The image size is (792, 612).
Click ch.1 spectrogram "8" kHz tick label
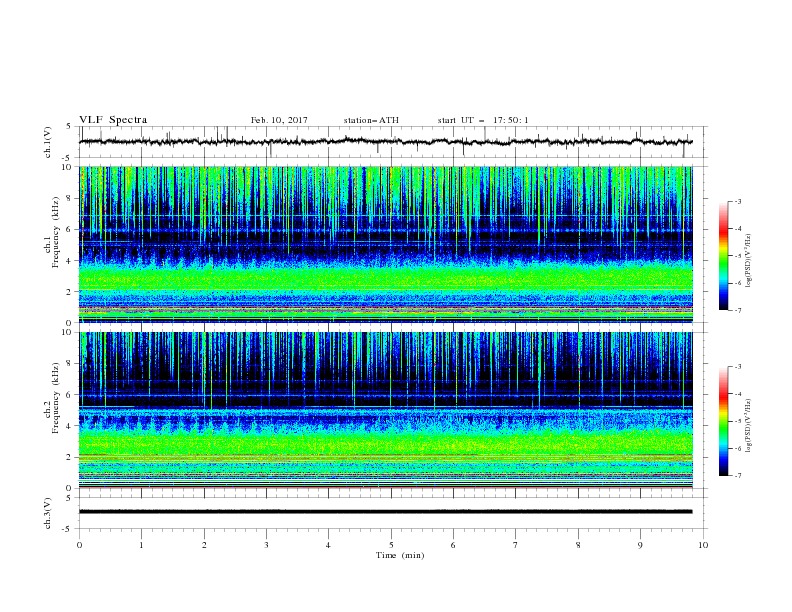69,198
